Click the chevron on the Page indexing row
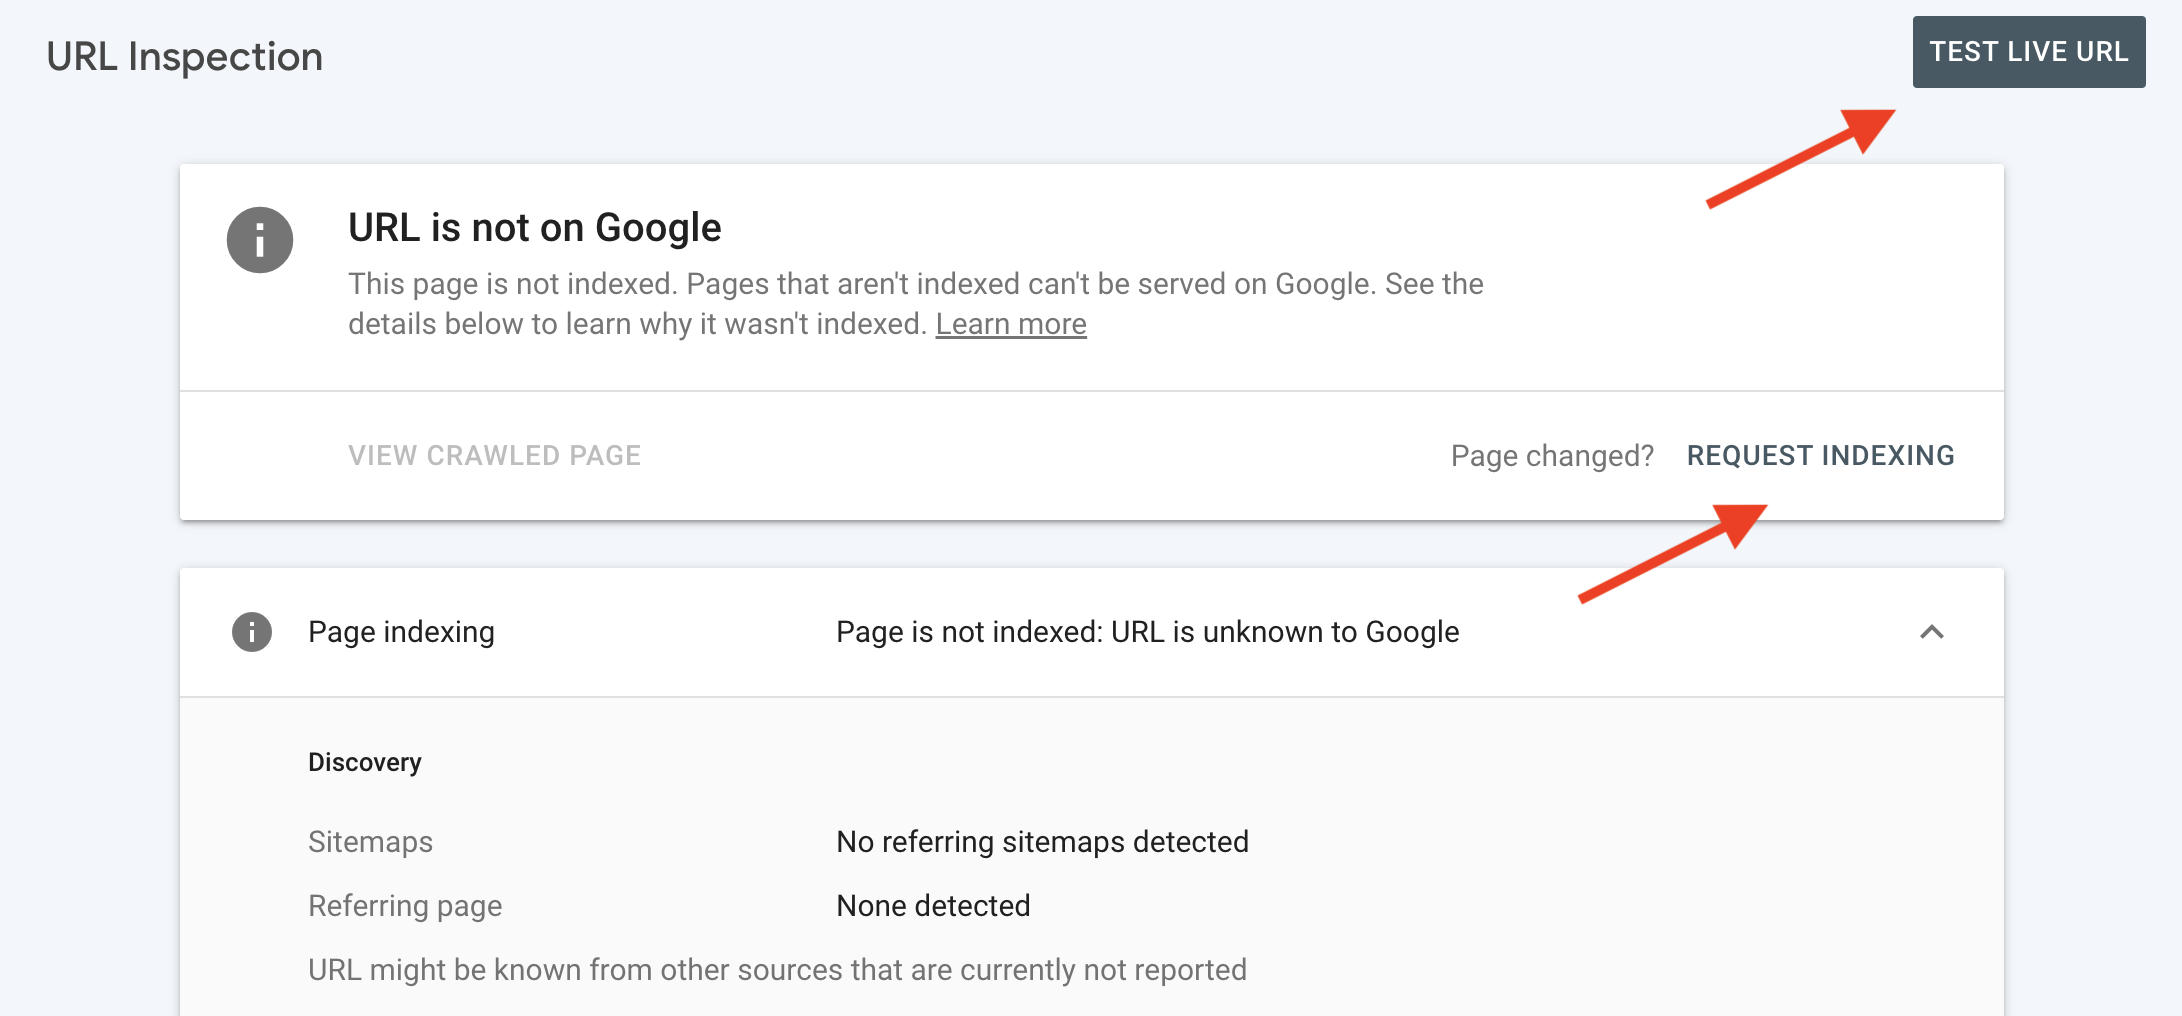Viewport: 2182px width, 1016px height. (x=1930, y=632)
